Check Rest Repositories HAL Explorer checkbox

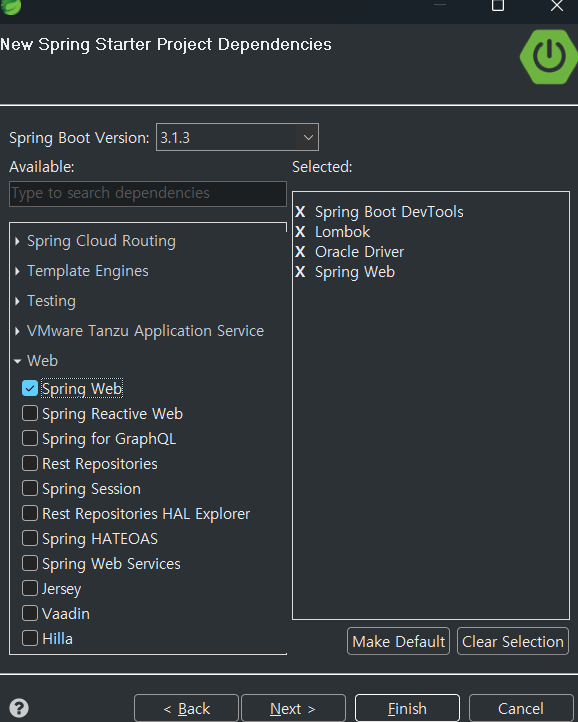[x=30, y=513]
